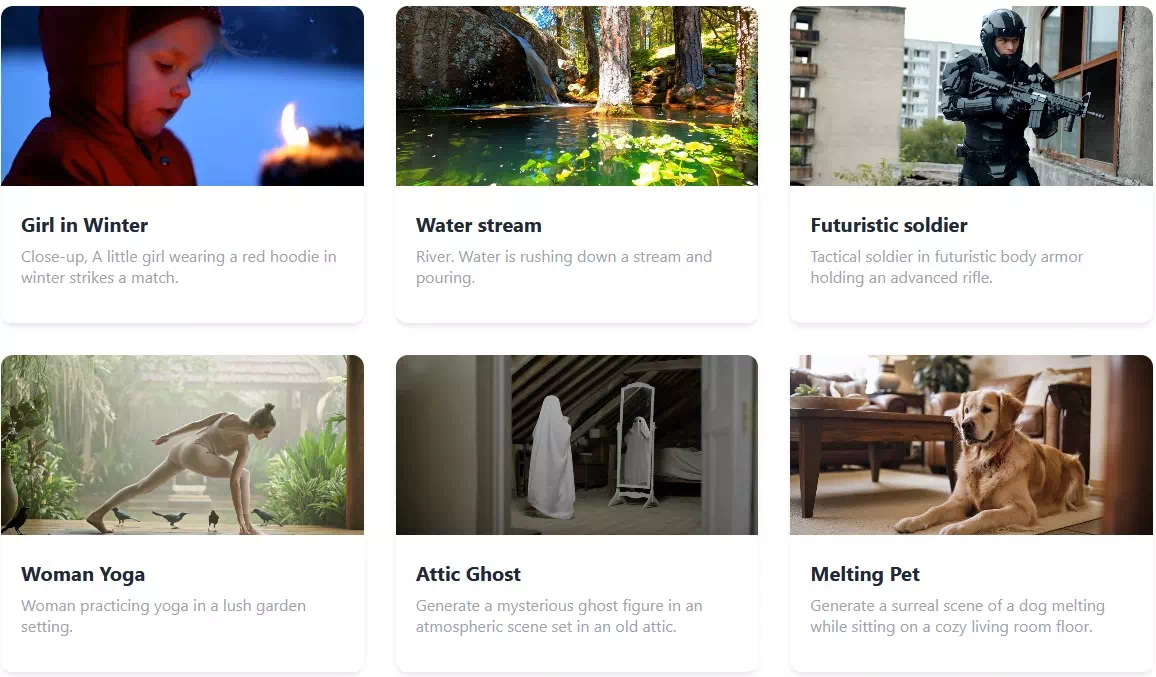Select the Attic Ghost mirror scene image

(x=577, y=445)
